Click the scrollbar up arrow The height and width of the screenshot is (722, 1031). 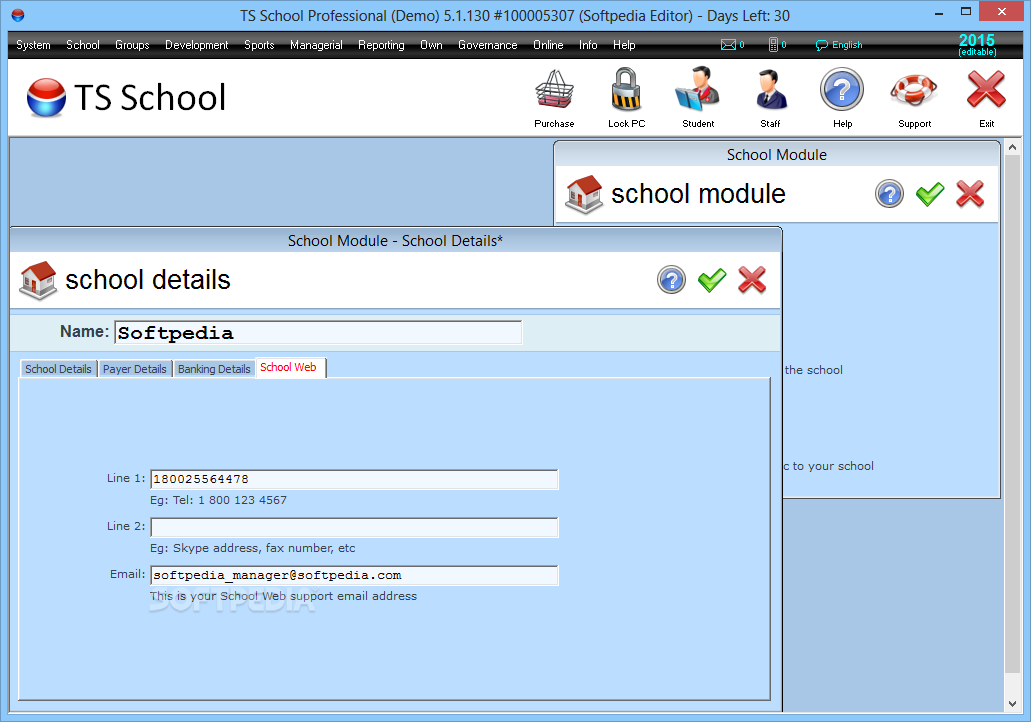click(1013, 147)
